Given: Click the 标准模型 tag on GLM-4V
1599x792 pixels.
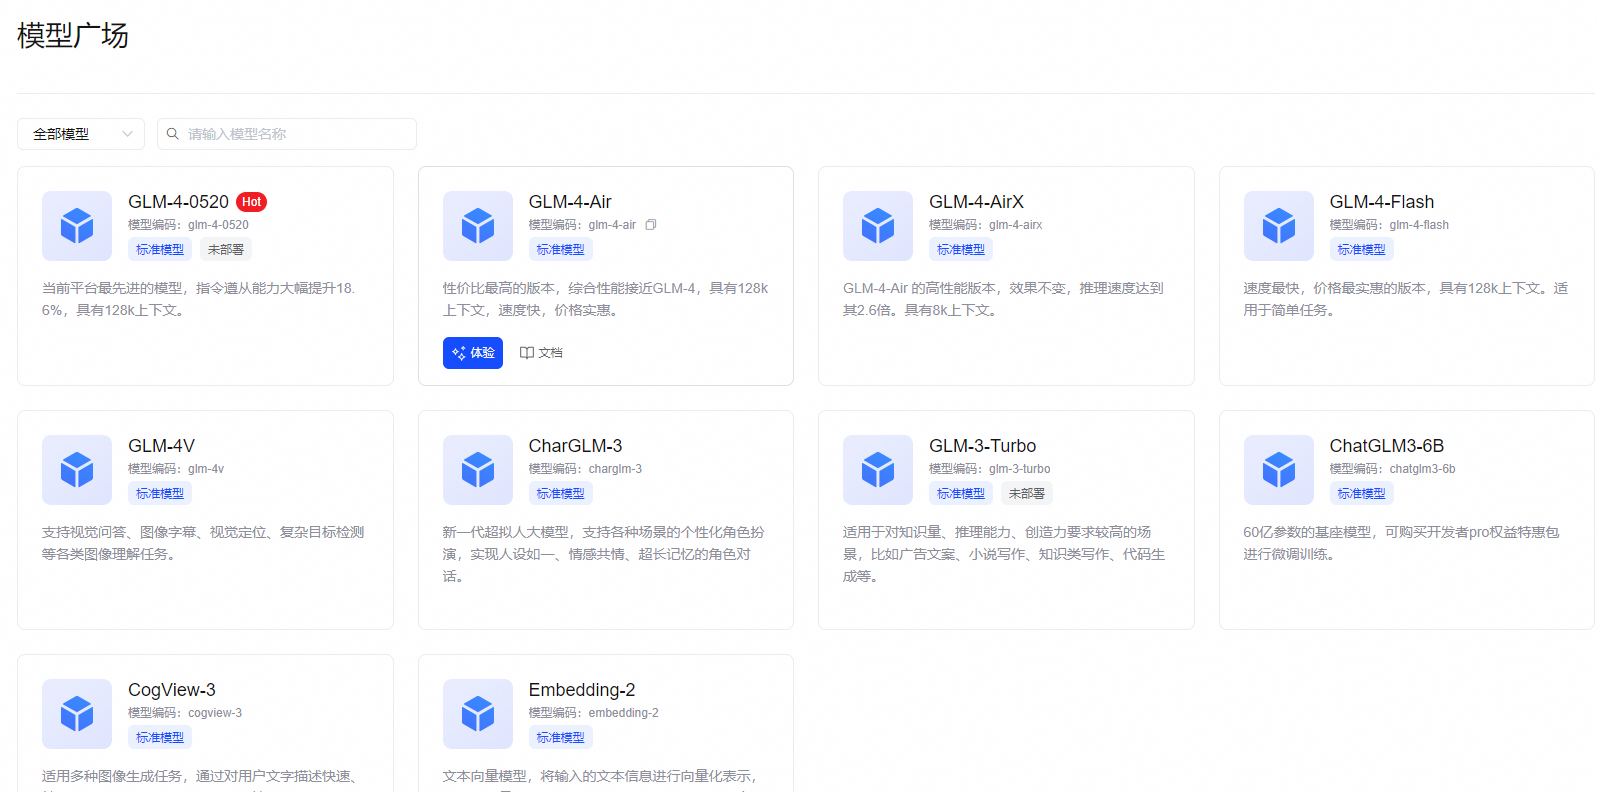Looking at the screenshot, I should [160, 494].
